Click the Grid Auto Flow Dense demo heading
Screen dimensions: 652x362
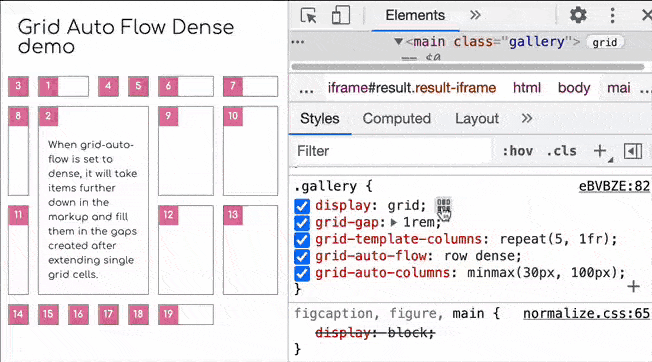[x=126, y=37]
